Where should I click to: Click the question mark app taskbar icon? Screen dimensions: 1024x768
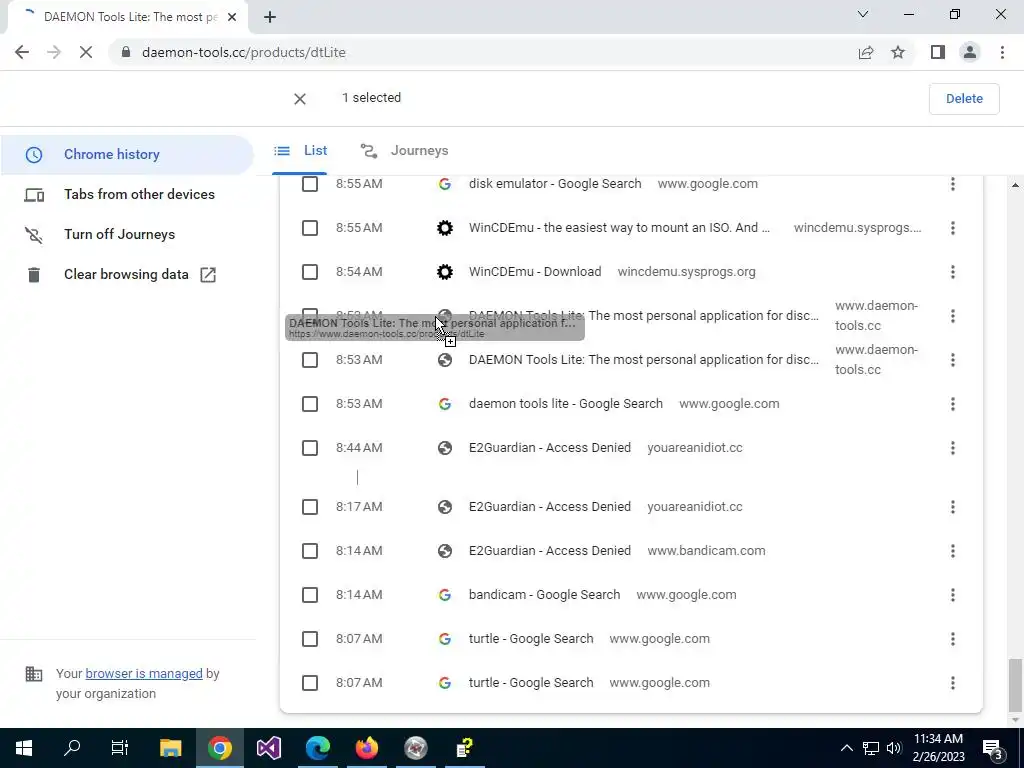point(464,748)
